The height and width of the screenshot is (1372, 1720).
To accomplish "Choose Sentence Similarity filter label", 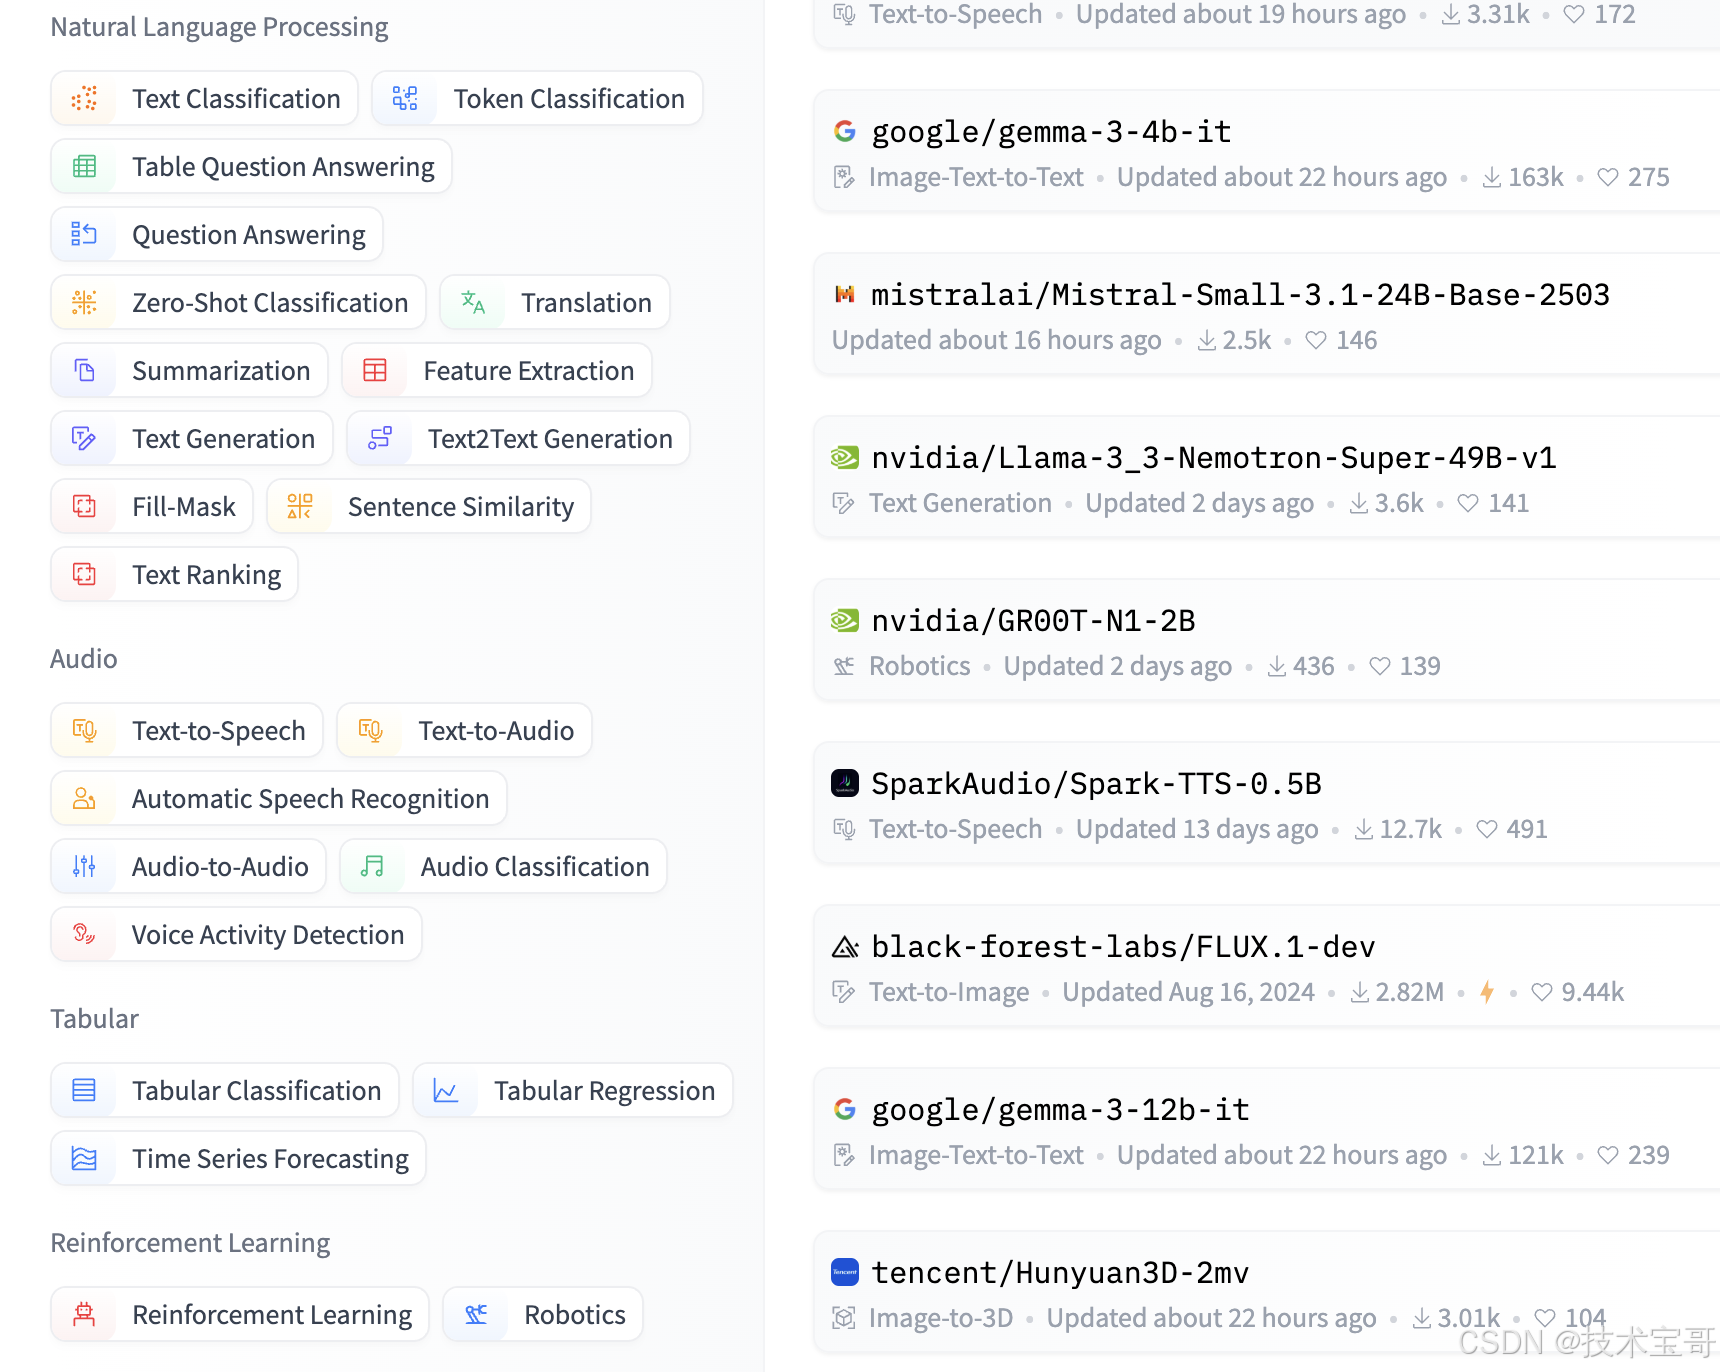I will tap(461, 506).
